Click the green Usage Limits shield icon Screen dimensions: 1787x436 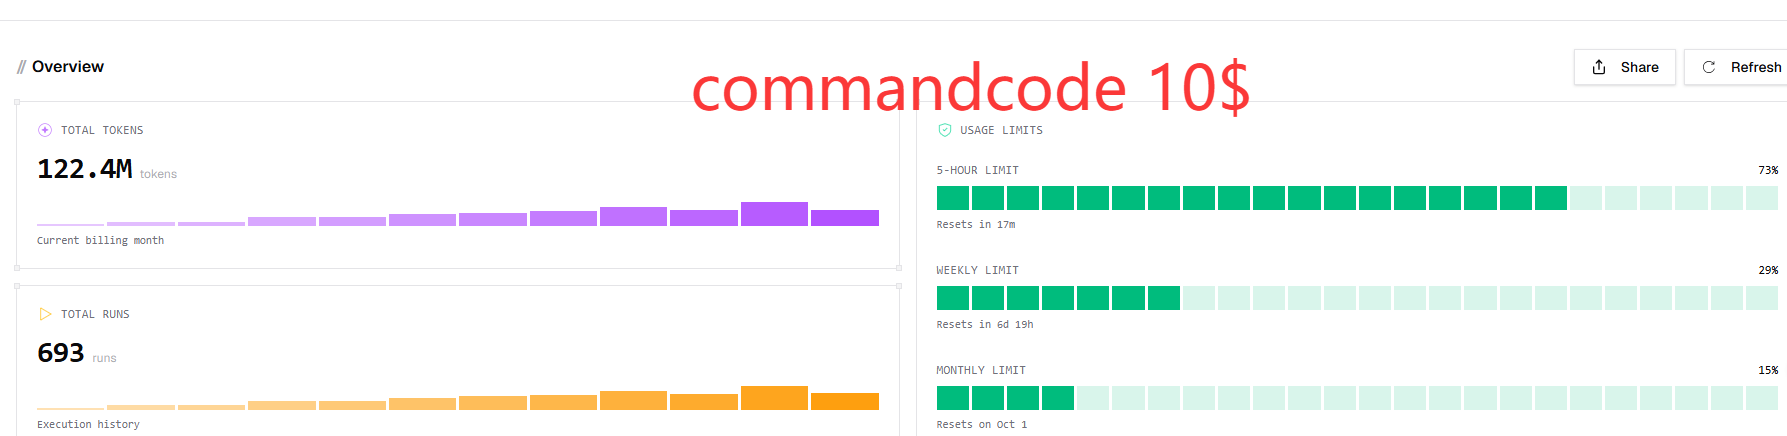click(945, 130)
